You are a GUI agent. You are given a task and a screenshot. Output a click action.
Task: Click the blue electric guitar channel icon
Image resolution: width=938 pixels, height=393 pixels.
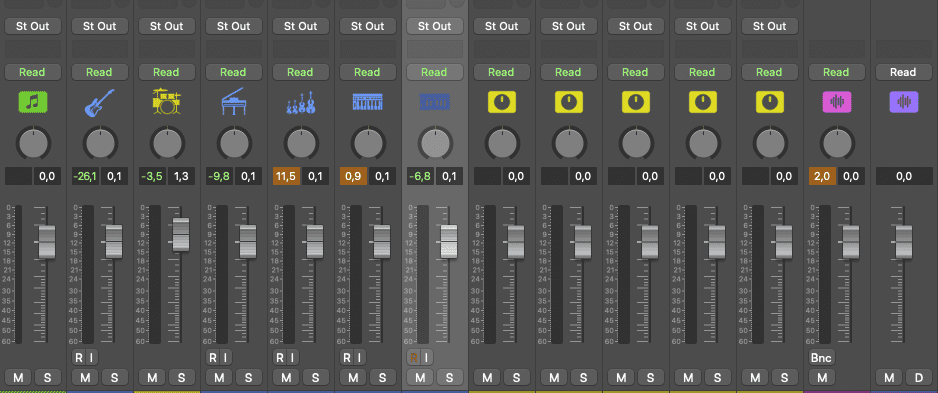pyautogui.click(x=99, y=102)
